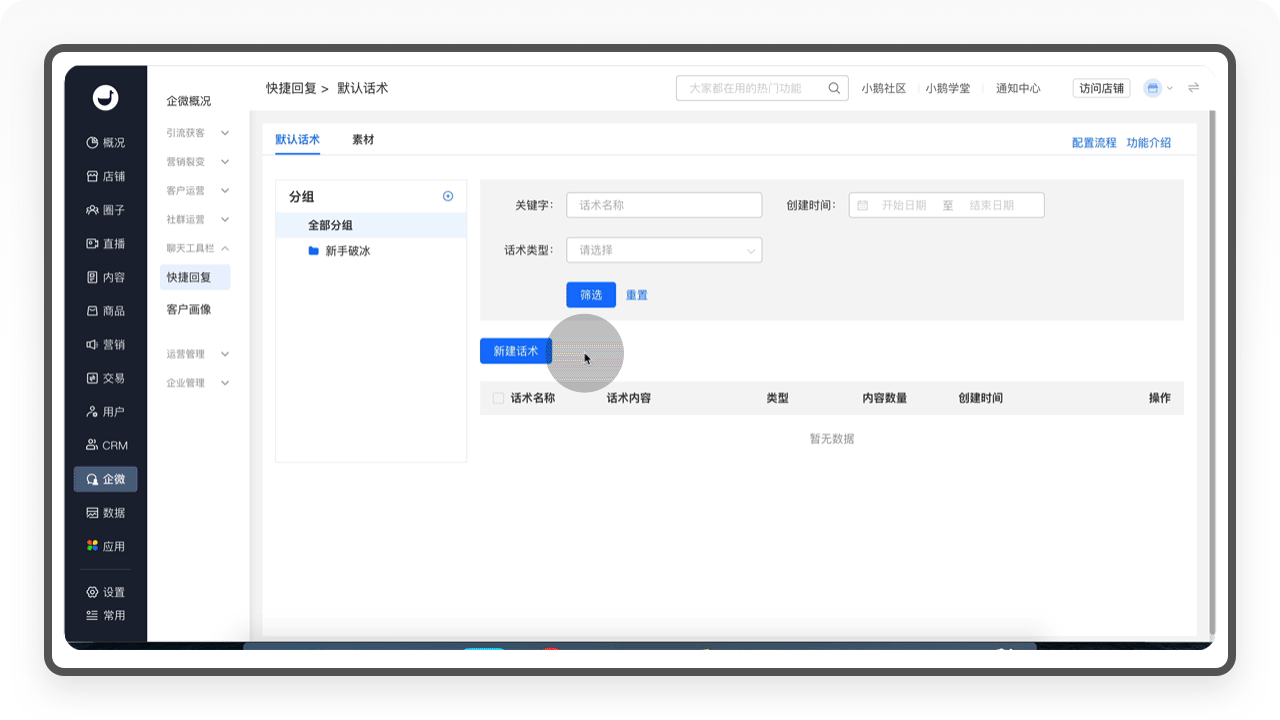The width and height of the screenshot is (1280, 720).
Task: Open 功能介绍 link
Action: point(1149,143)
